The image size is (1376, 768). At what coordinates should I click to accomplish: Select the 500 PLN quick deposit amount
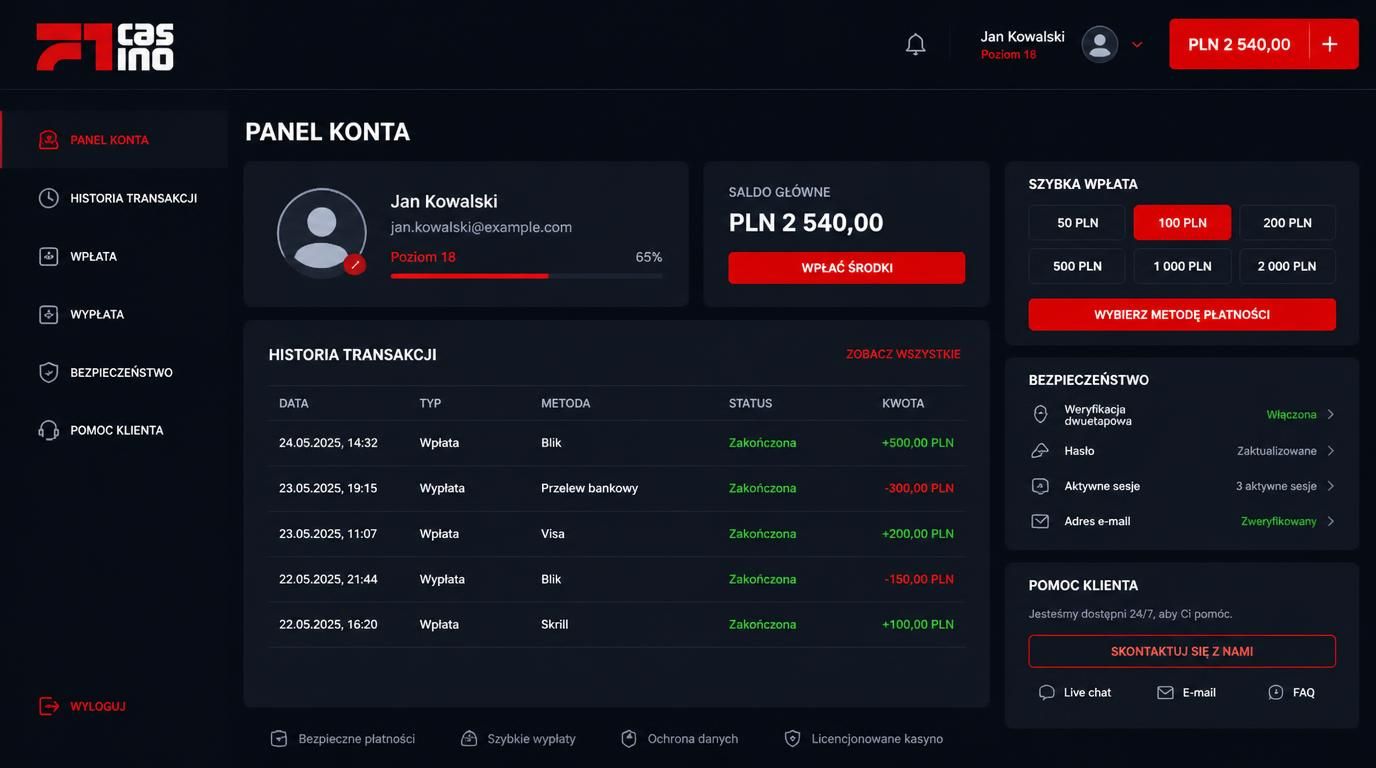1077,266
